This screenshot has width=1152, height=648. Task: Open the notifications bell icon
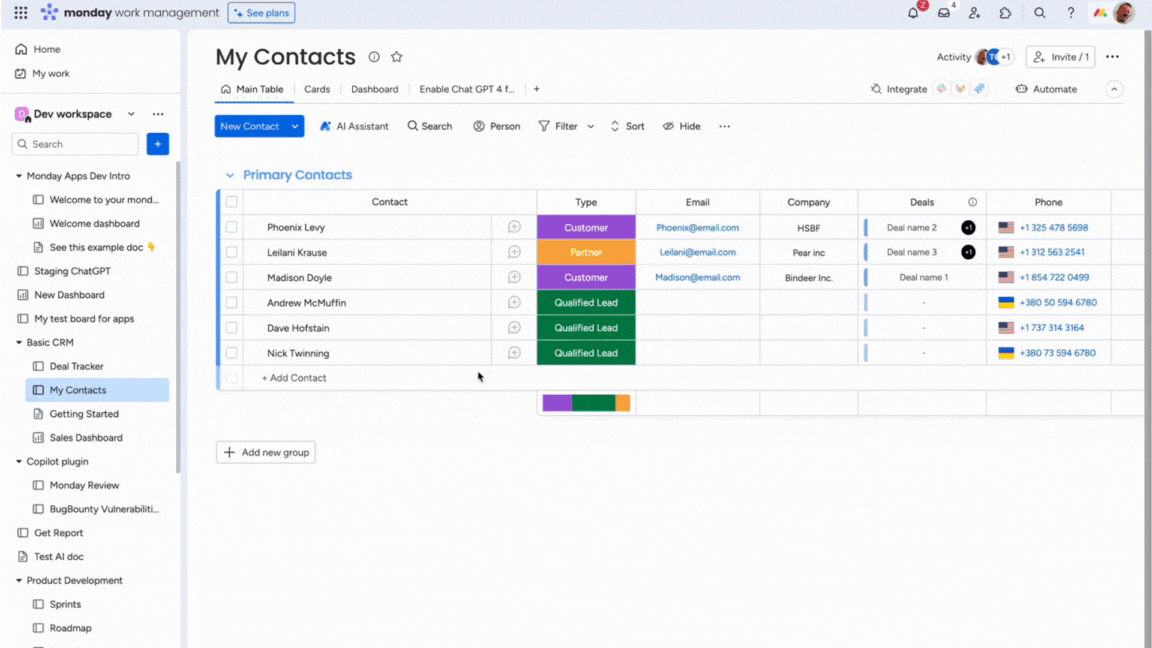[913, 12]
